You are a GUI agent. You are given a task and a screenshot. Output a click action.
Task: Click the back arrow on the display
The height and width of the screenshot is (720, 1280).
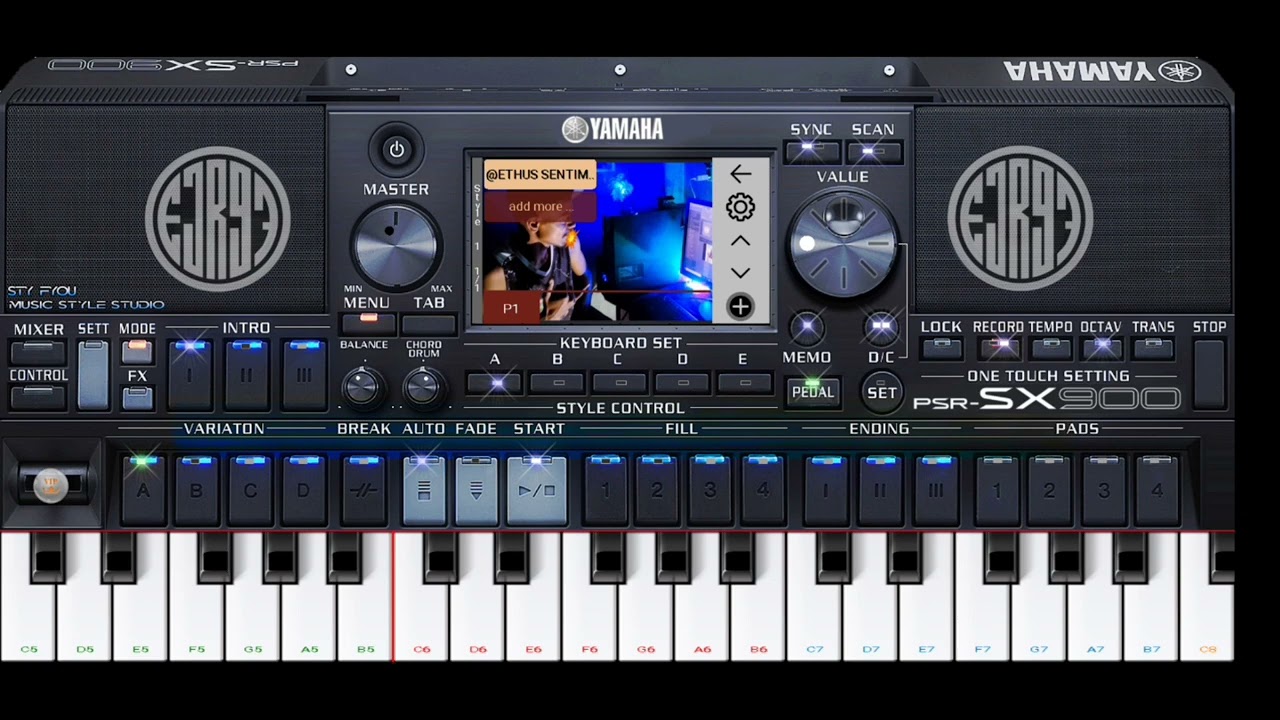[740, 174]
